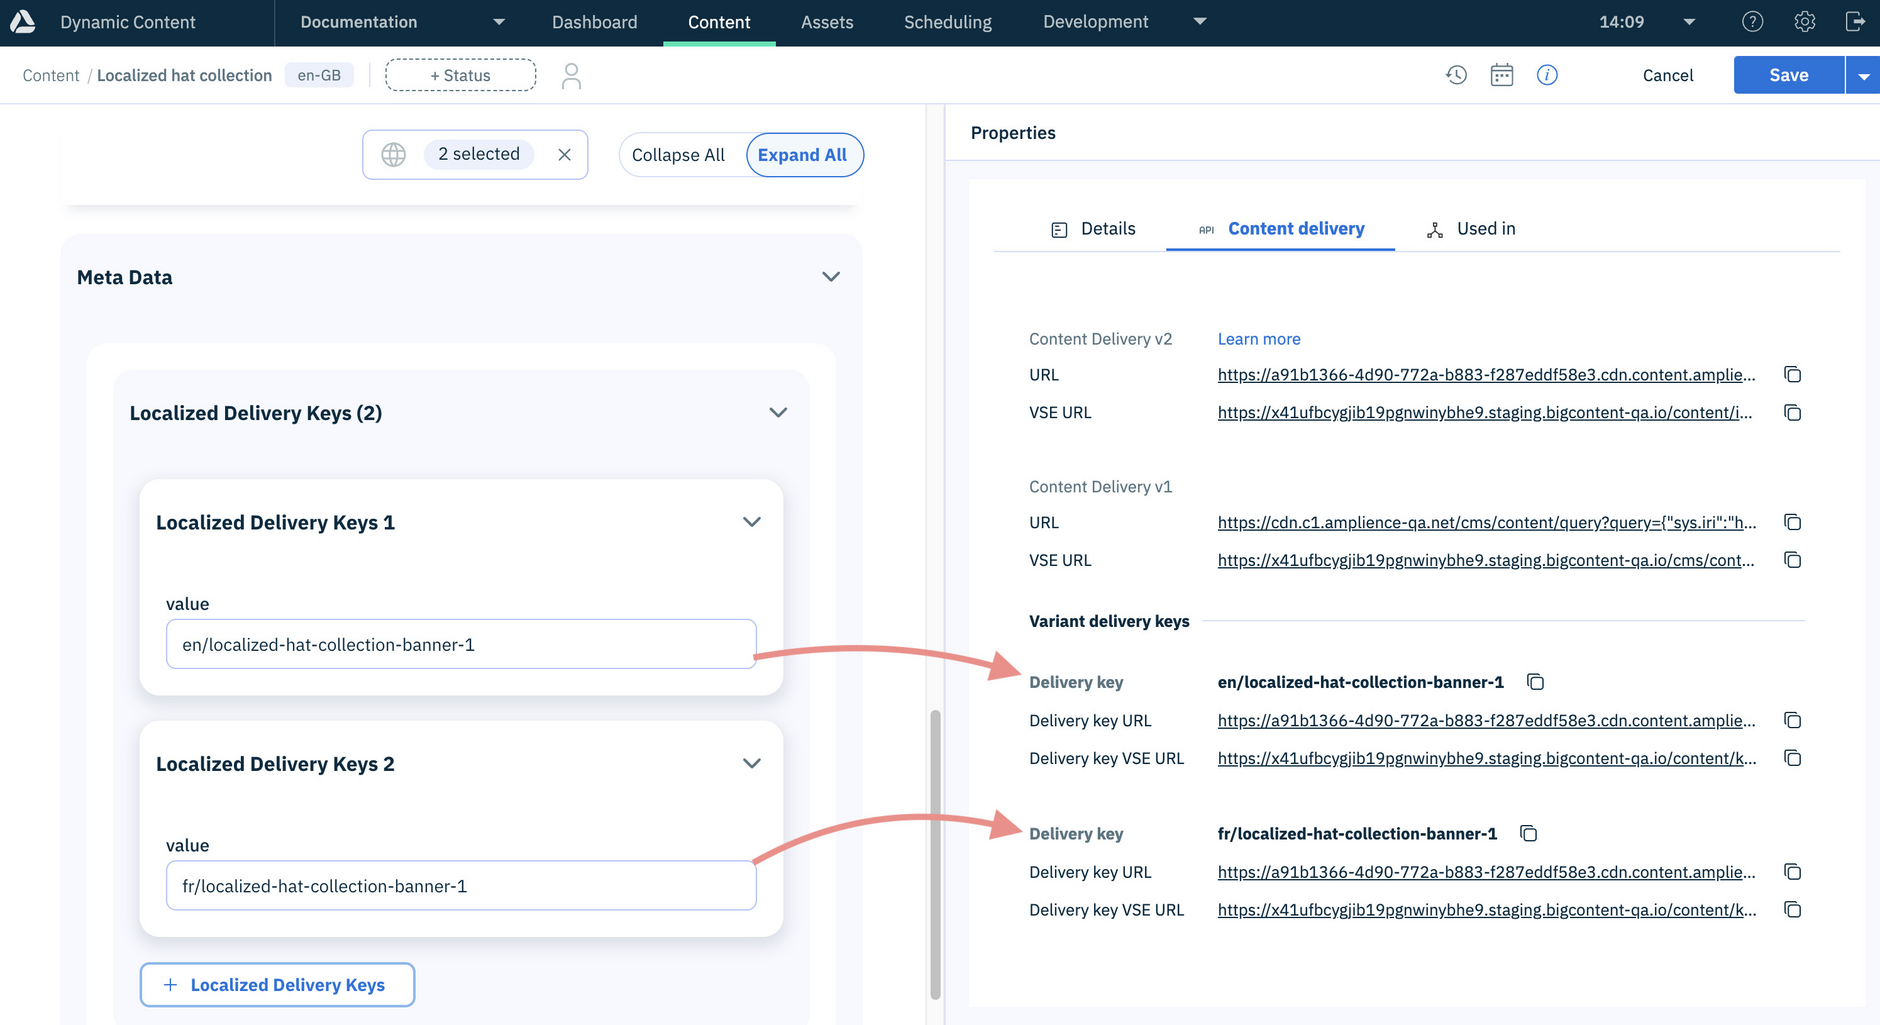Clear the 2 selected locales filter
Viewport: 1880px width, 1025px height.
coord(564,155)
